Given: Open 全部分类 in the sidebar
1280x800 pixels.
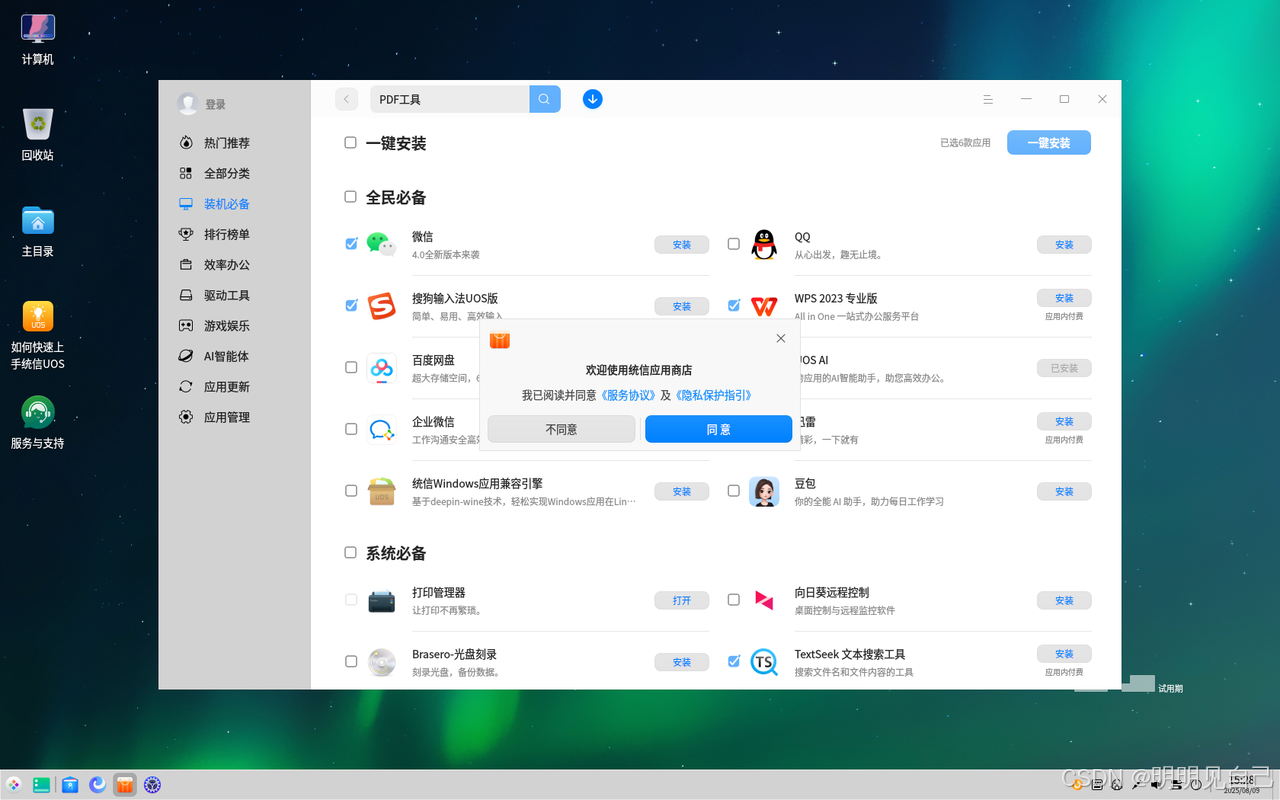Looking at the screenshot, I should click(226, 173).
